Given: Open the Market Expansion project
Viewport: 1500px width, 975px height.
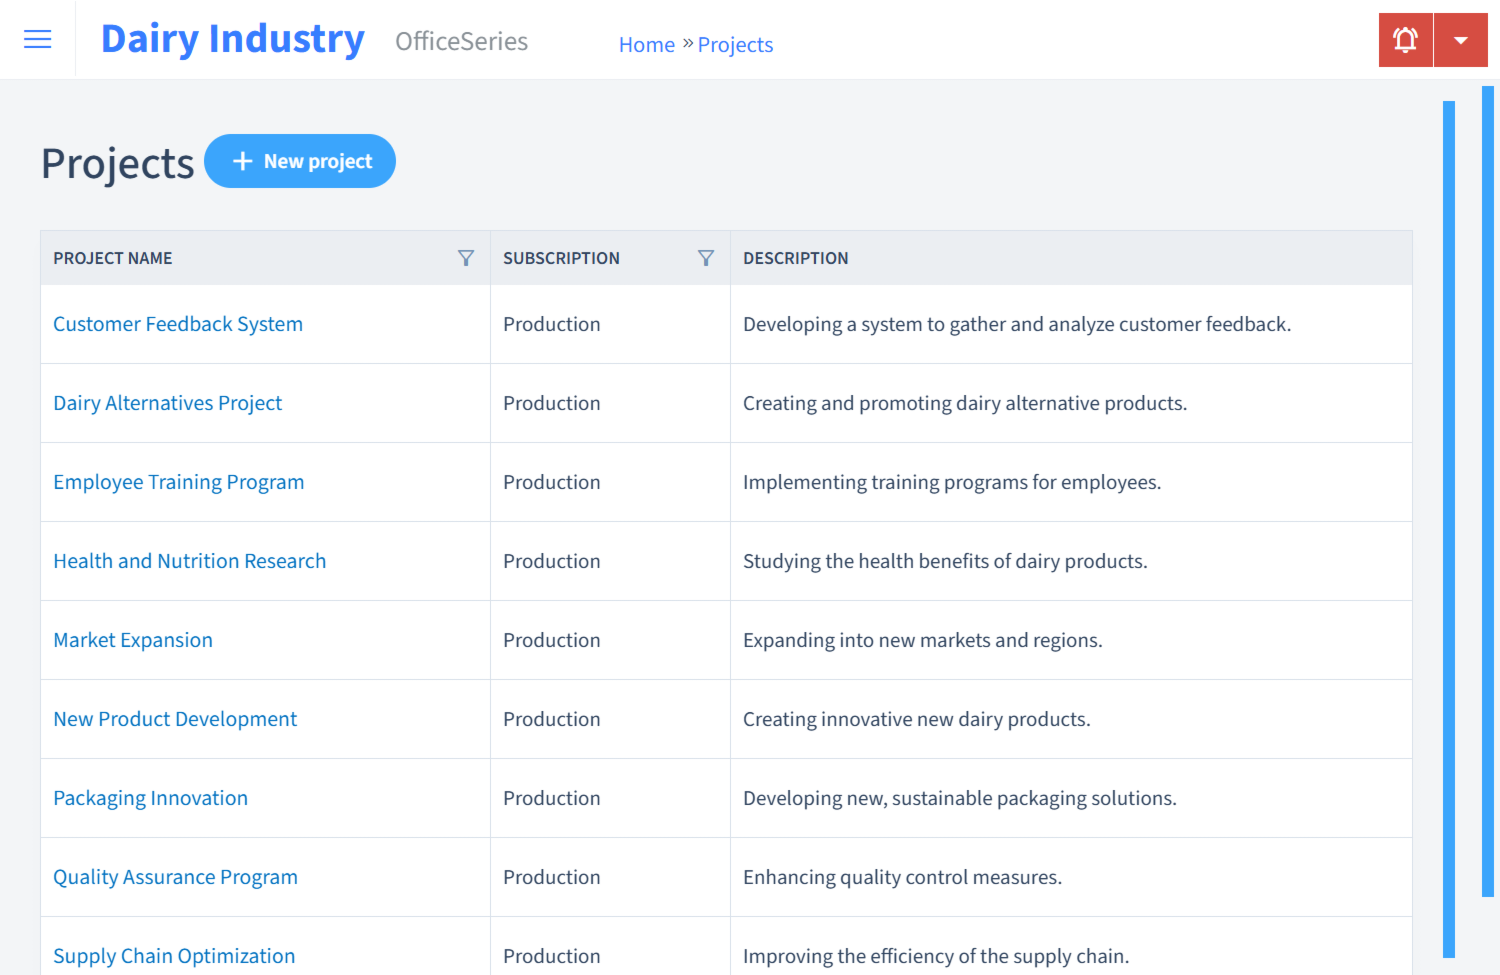Looking at the screenshot, I should 132,640.
